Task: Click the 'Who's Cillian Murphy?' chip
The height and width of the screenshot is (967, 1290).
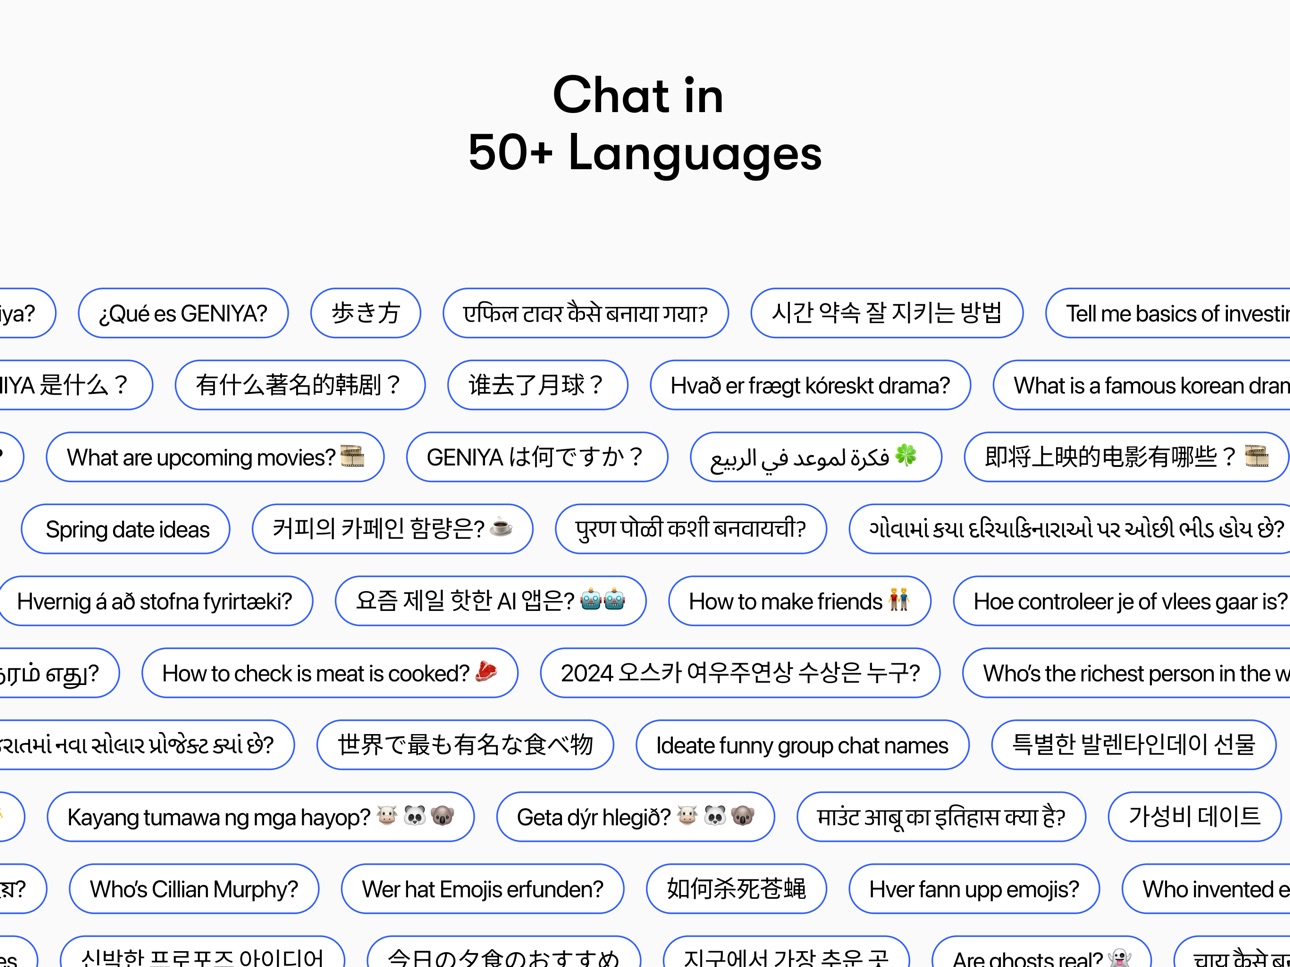Action: click(194, 889)
